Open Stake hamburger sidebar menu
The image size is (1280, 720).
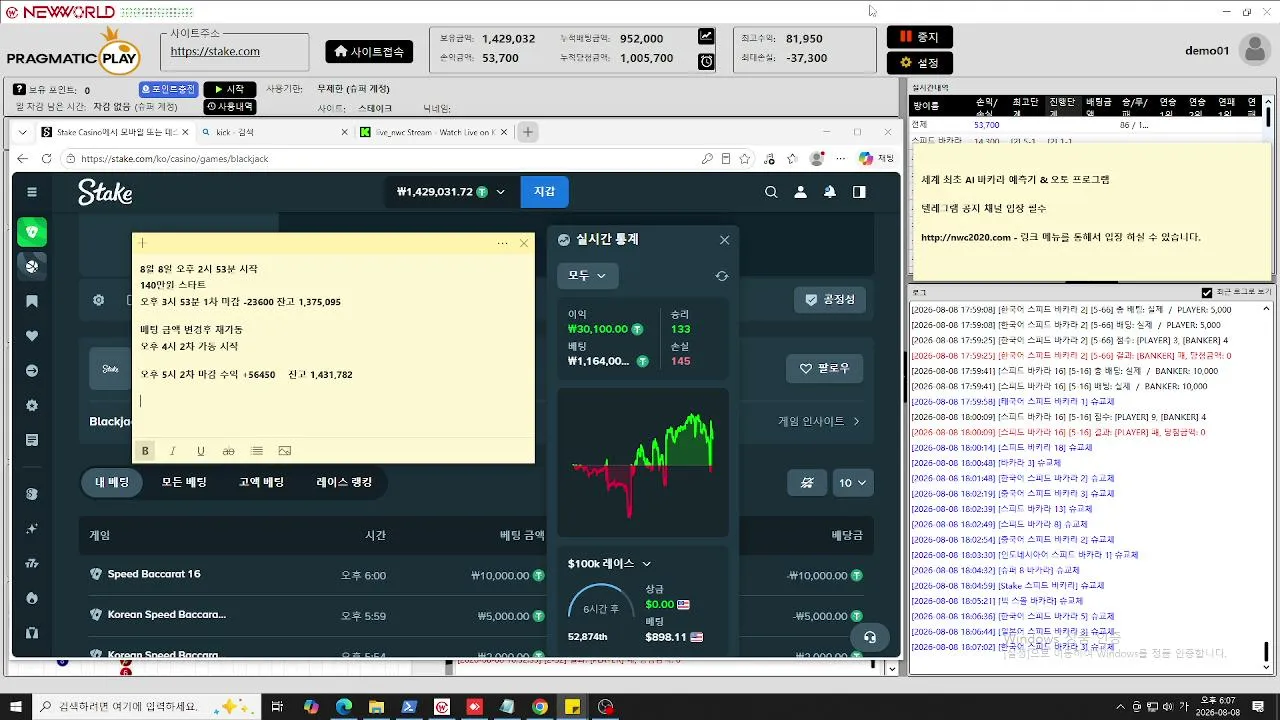pos(32,192)
